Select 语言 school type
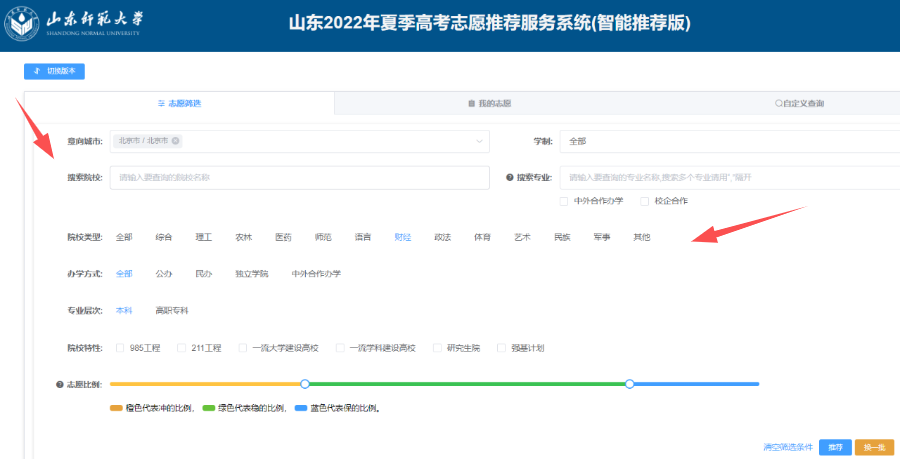The width and height of the screenshot is (900, 459). click(x=363, y=237)
